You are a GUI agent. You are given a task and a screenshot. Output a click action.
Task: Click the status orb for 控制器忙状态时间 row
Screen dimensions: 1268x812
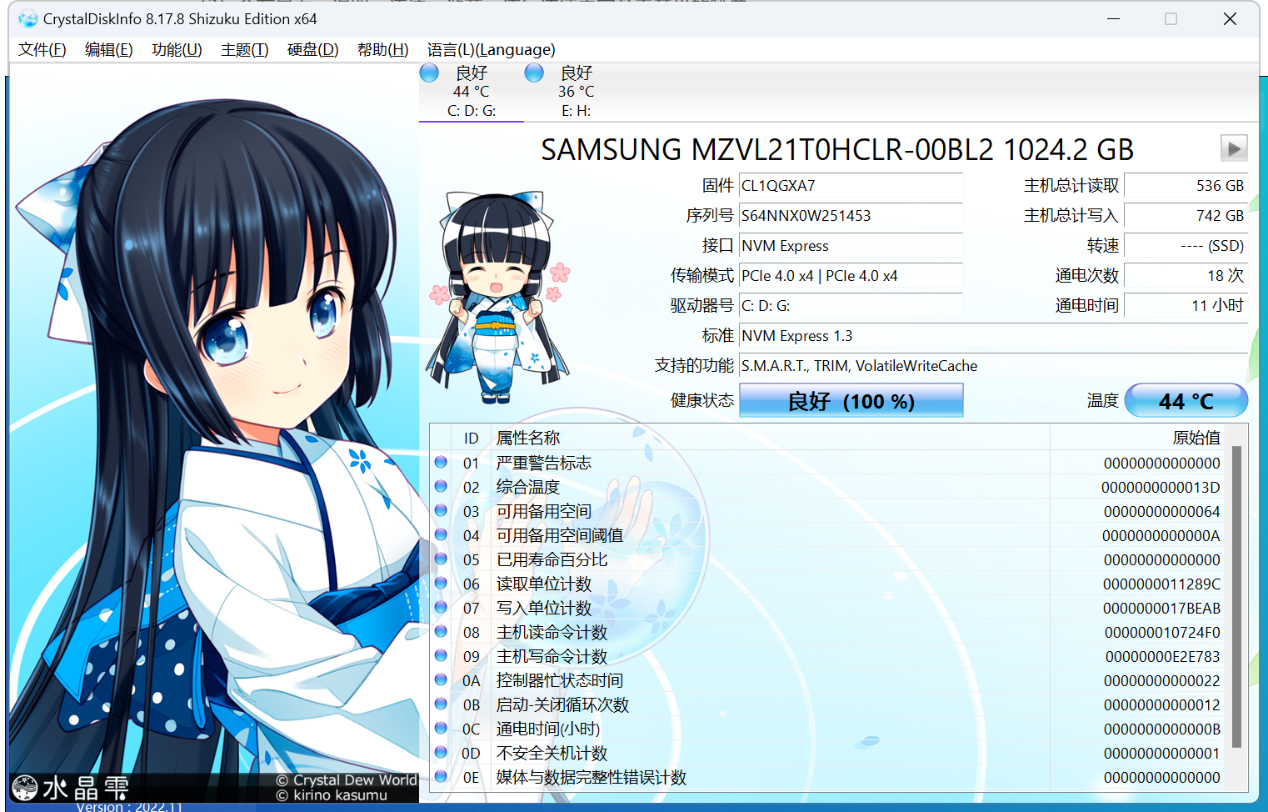tap(441, 680)
